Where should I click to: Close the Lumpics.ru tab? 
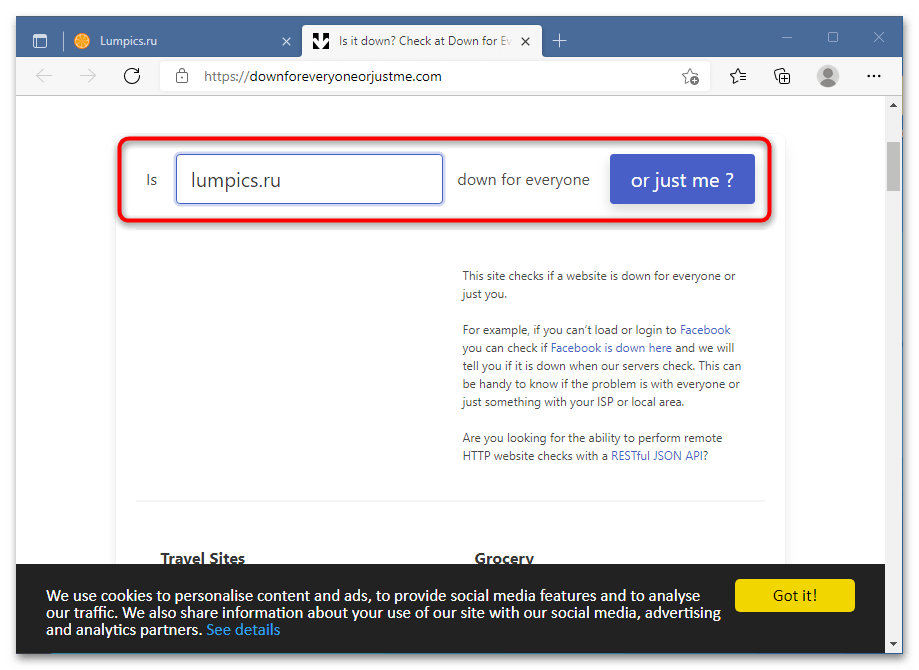click(x=286, y=42)
